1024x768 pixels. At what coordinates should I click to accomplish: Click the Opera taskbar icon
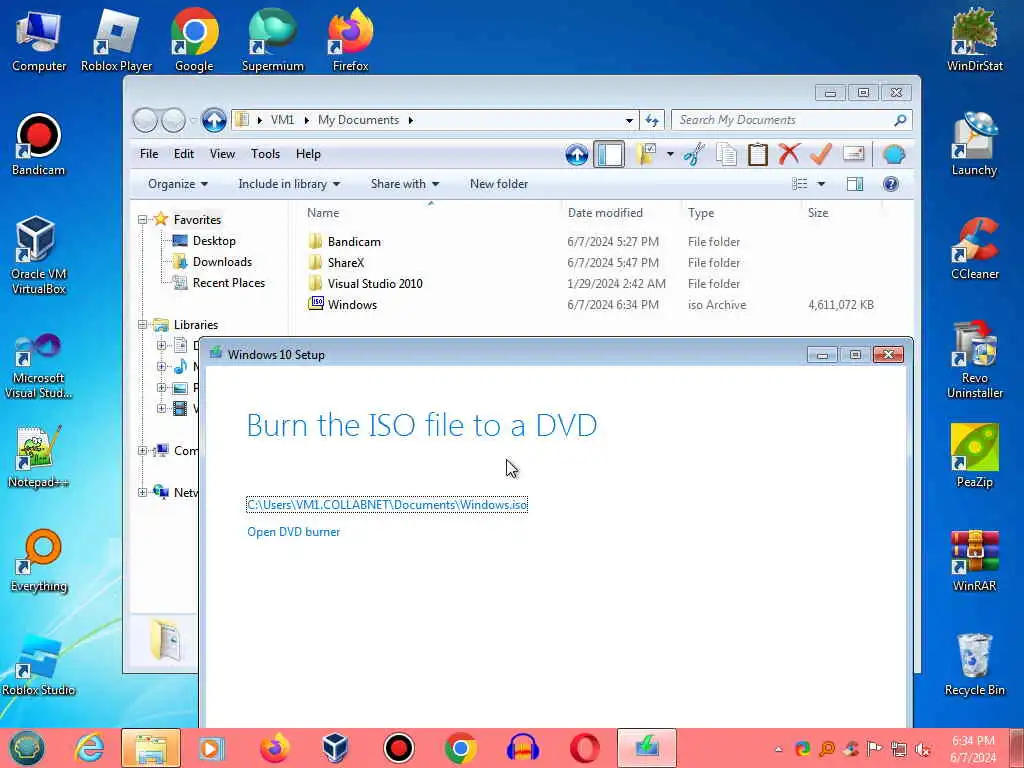tap(584, 748)
